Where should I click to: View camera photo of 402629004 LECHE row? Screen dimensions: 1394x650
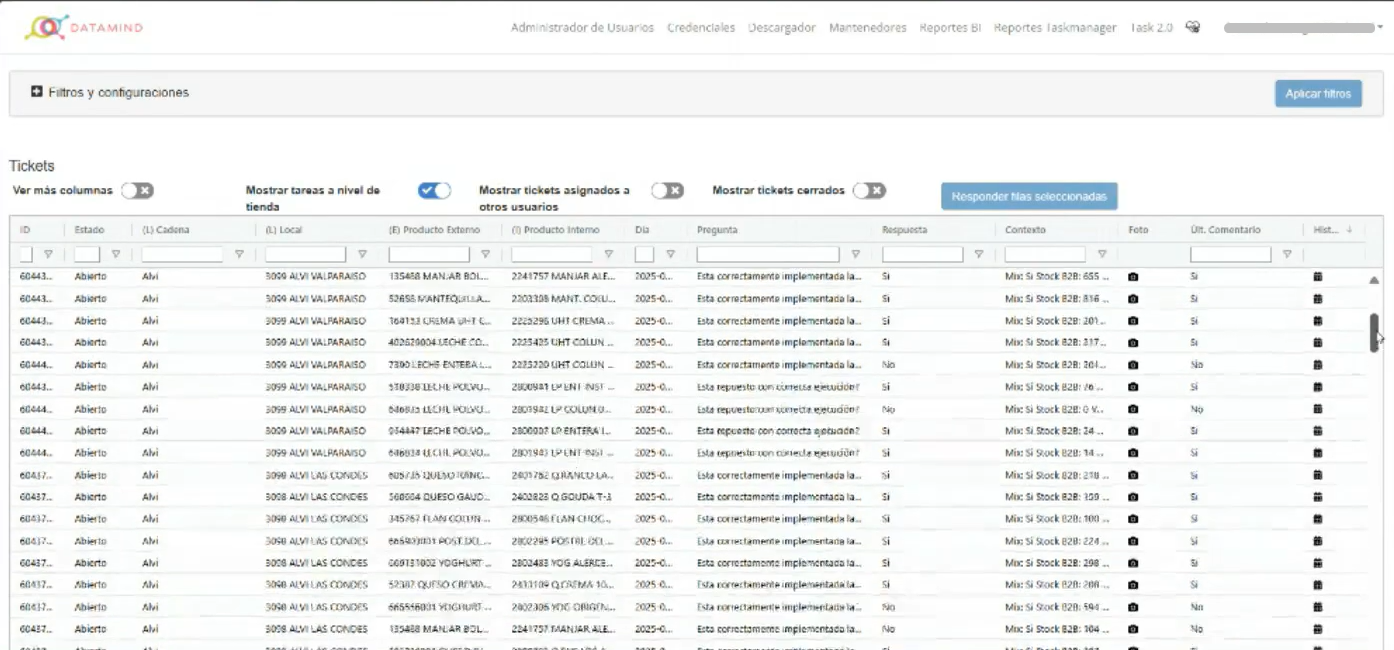tap(1133, 342)
